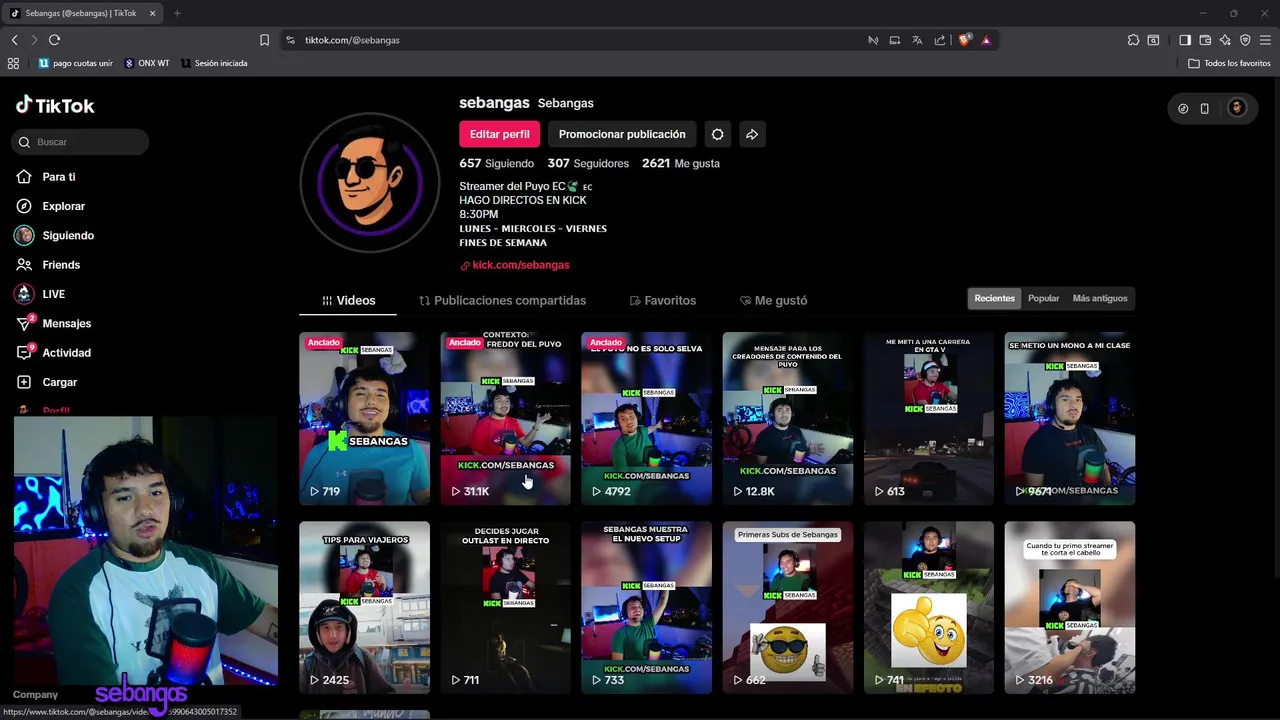The width and height of the screenshot is (1280, 720).
Task: Open Sesión iniciada bookmark
Action: [x=214, y=63]
